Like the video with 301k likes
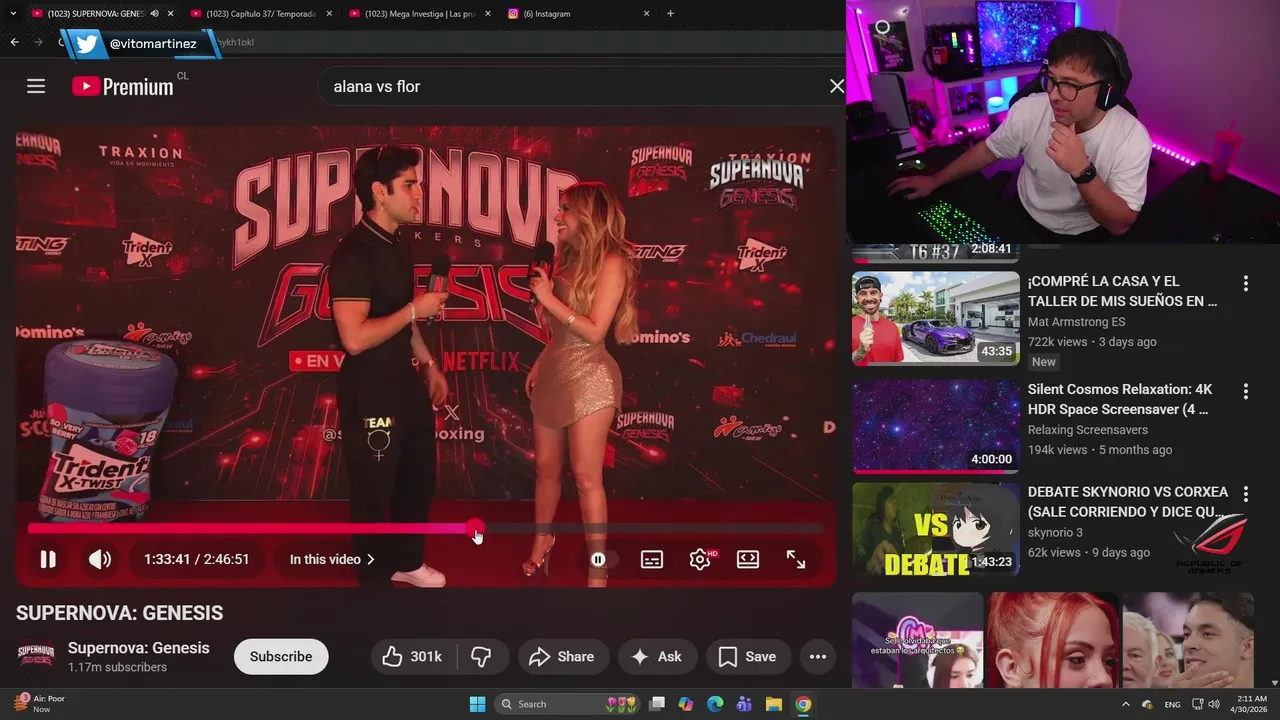The width and height of the screenshot is (1280, 720). tap(413, 656)
